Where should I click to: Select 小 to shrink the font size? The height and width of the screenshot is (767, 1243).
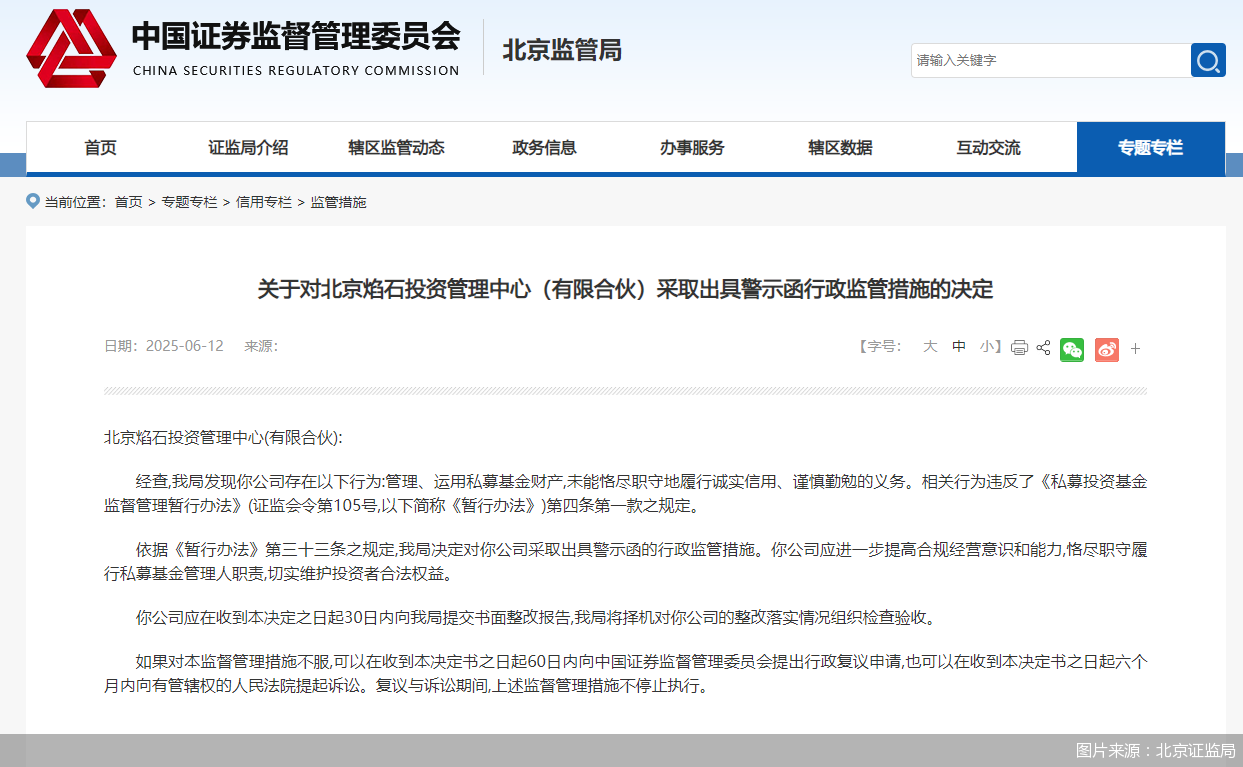point(986,346)
